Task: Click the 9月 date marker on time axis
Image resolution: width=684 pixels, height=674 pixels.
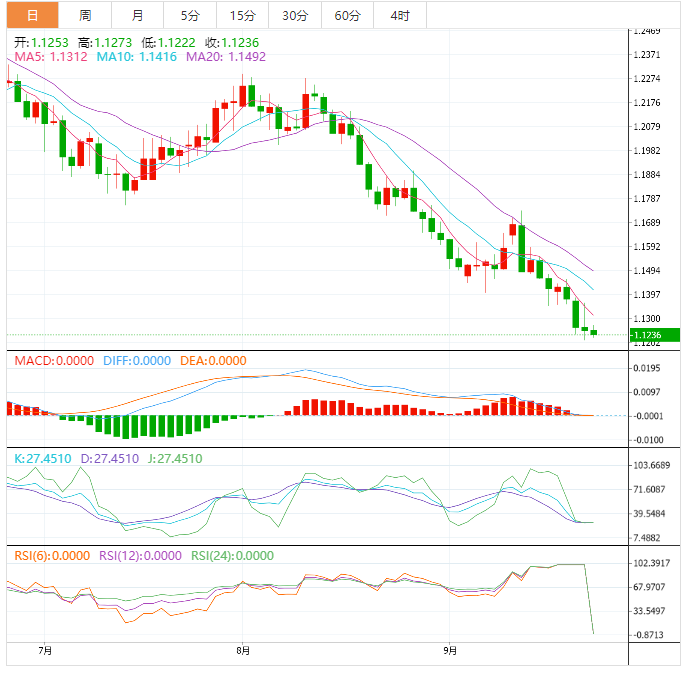Action: point(450,651)
